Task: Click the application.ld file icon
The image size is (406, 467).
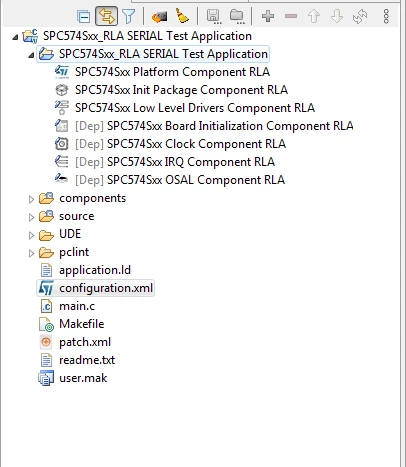Action: [x=46, y=270]
